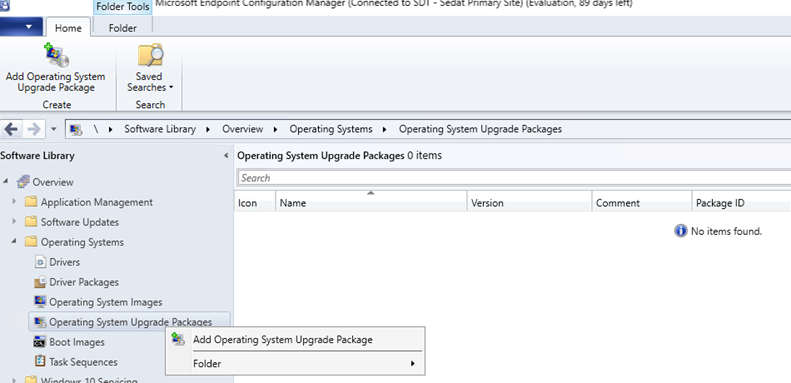Select the Application Management folder icon
791x383 pixels.
pyautogui.click(x=31, y=202)
